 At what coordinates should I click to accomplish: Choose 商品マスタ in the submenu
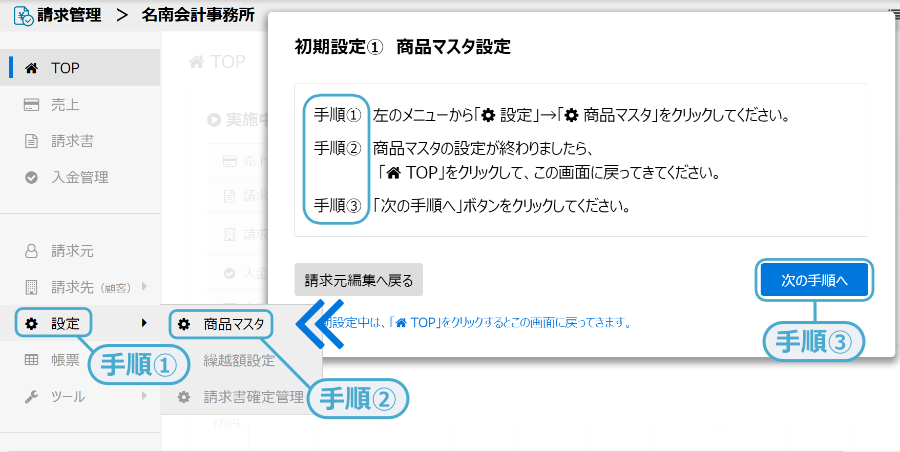click(x=234, y=324)
